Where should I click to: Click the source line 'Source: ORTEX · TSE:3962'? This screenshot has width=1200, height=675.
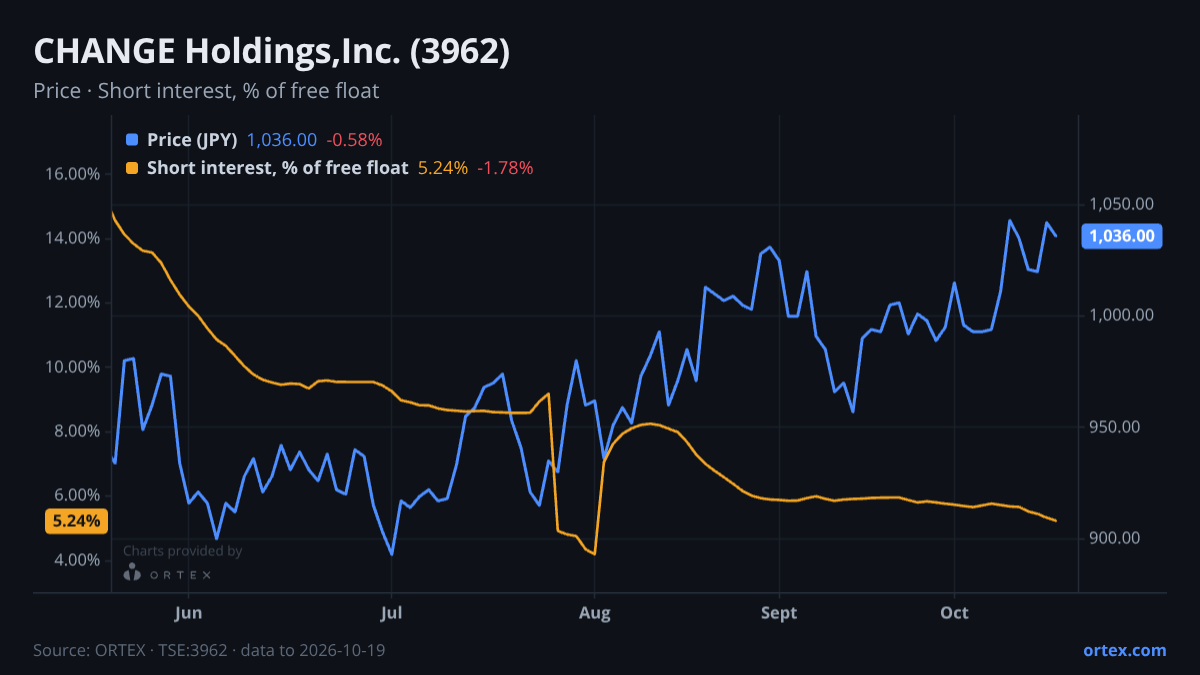(x=132, y=650)
